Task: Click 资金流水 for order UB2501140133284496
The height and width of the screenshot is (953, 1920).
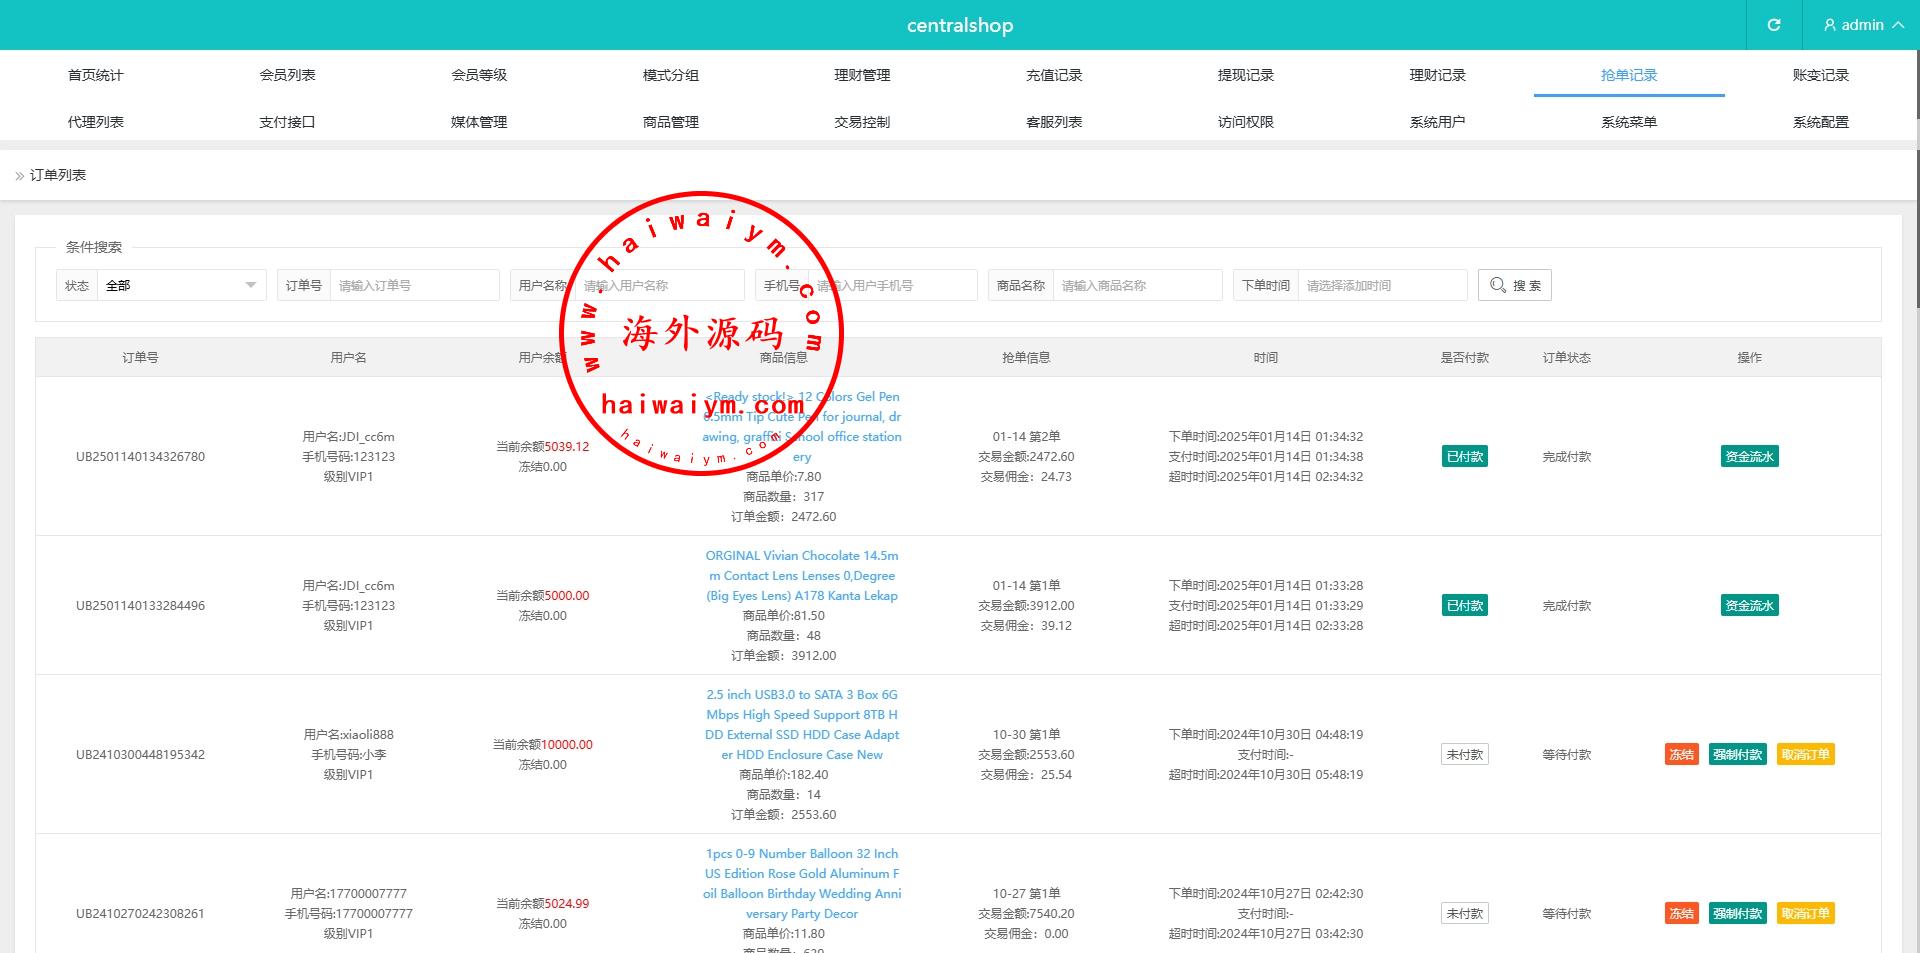Action: tap(1749, 606)
